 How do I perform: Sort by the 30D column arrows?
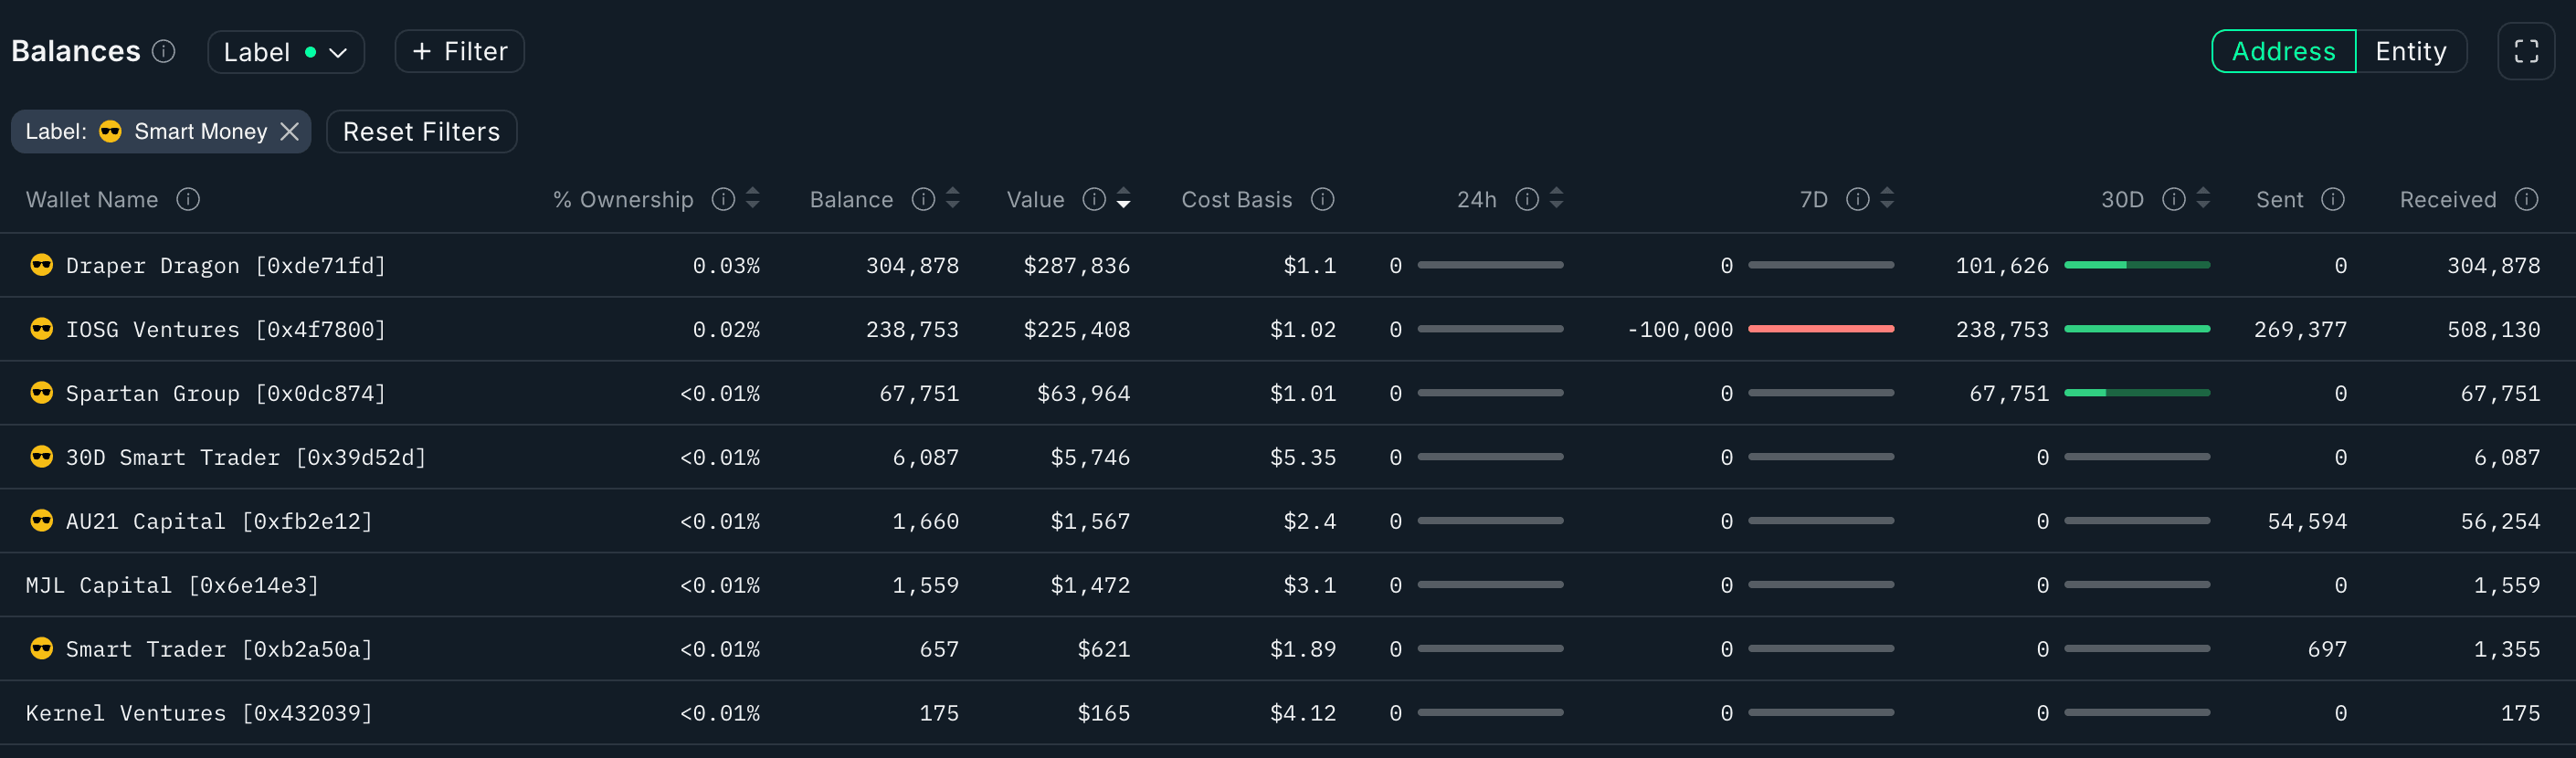click(x=2203, y=199)
